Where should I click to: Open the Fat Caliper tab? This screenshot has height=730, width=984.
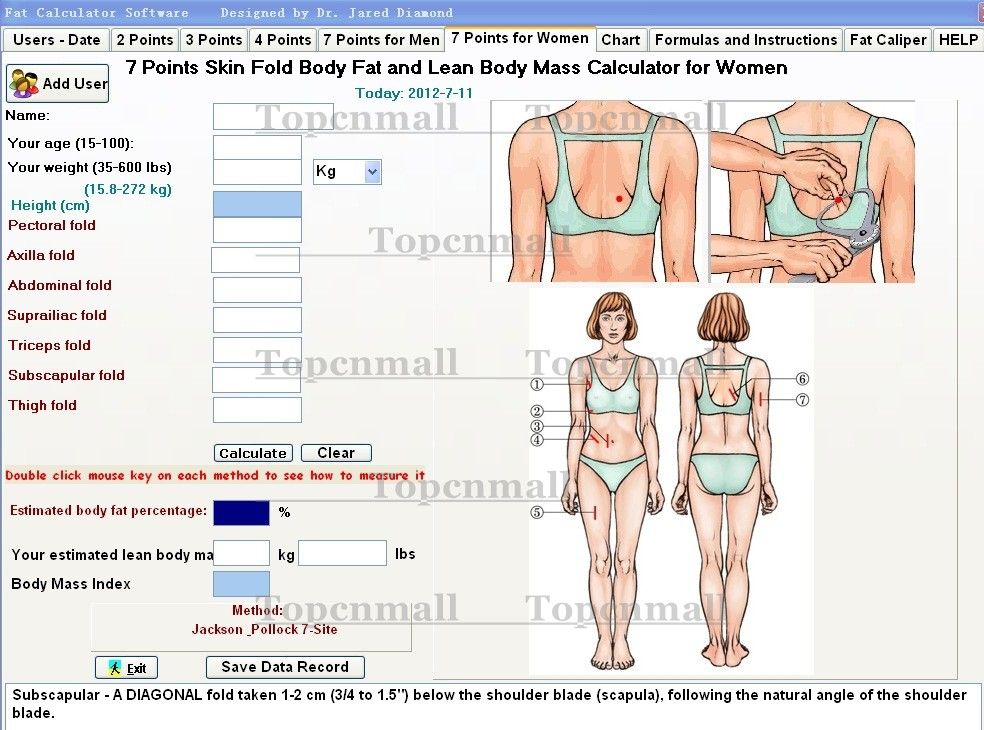(888, 40)
